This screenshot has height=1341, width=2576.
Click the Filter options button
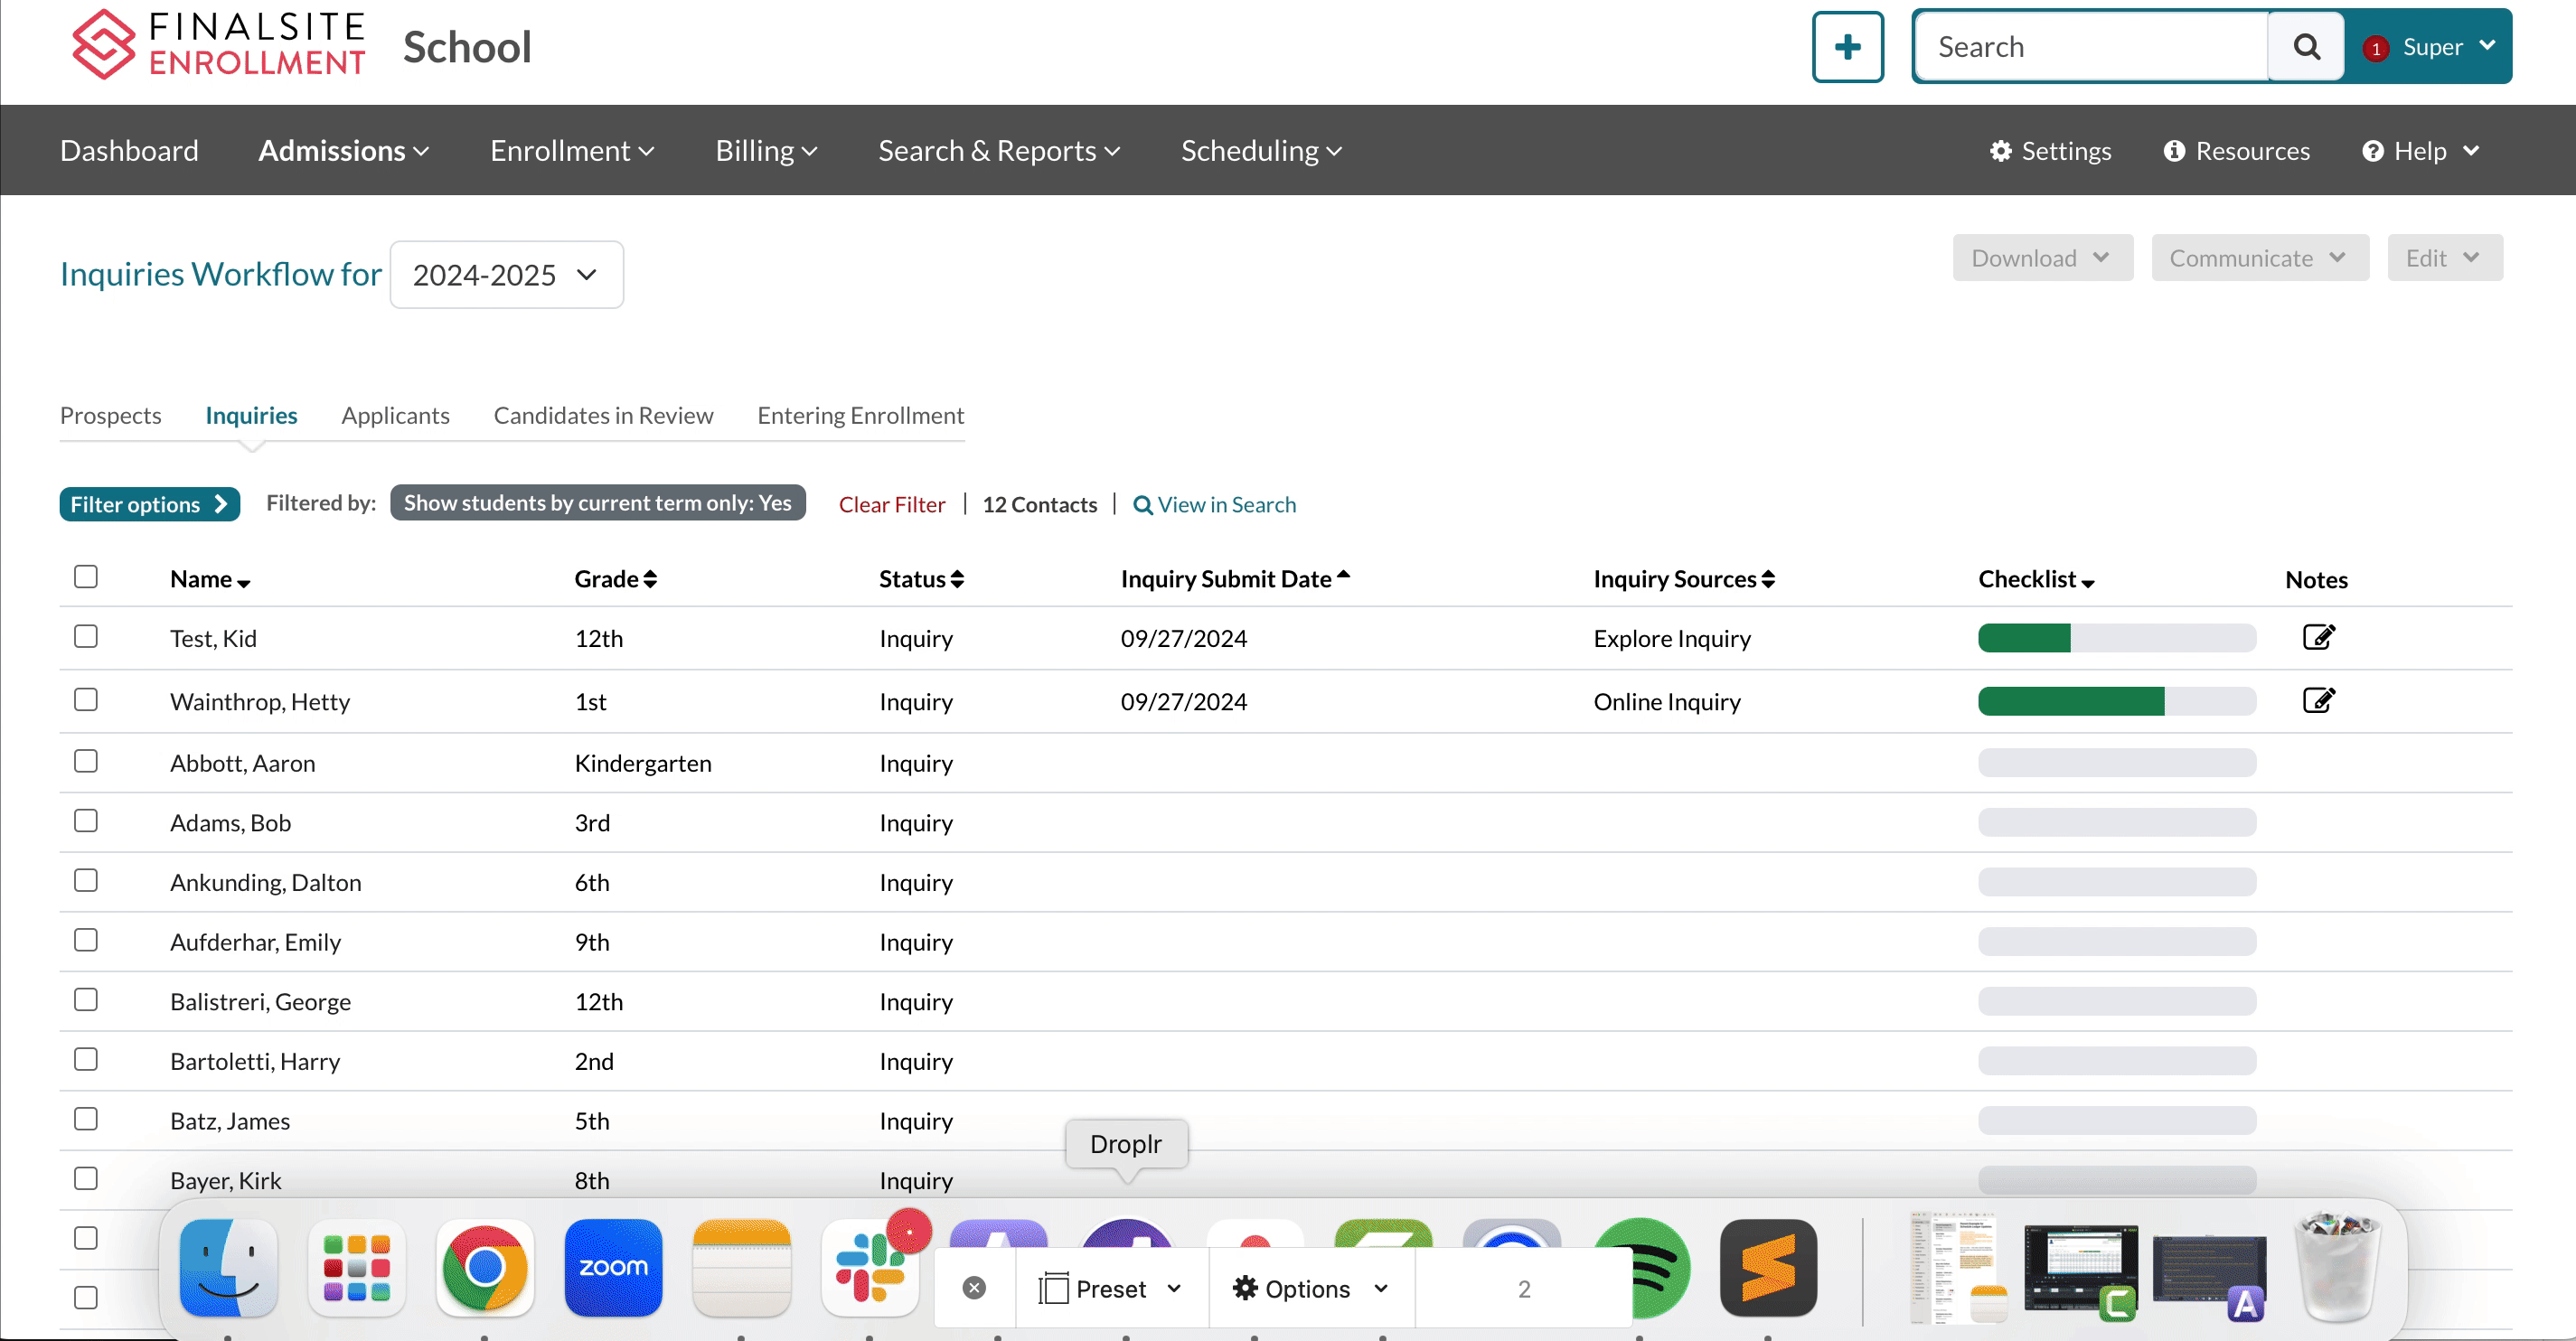[149, 504]
